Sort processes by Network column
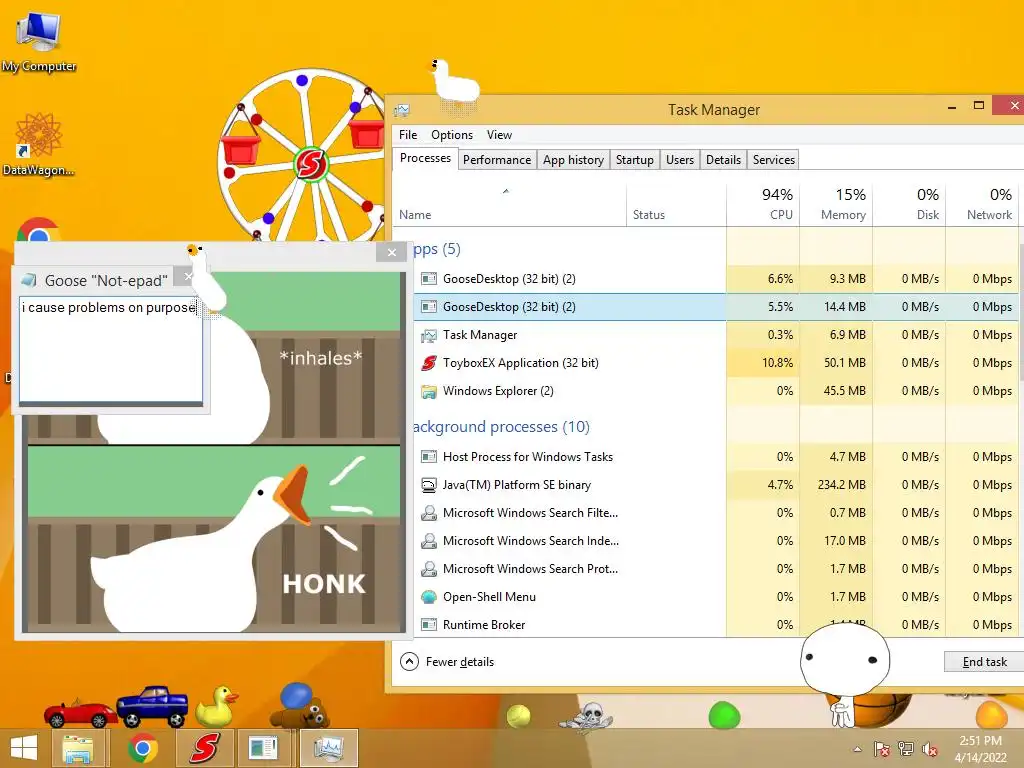The image size is (1024, 768). (982, 204)
